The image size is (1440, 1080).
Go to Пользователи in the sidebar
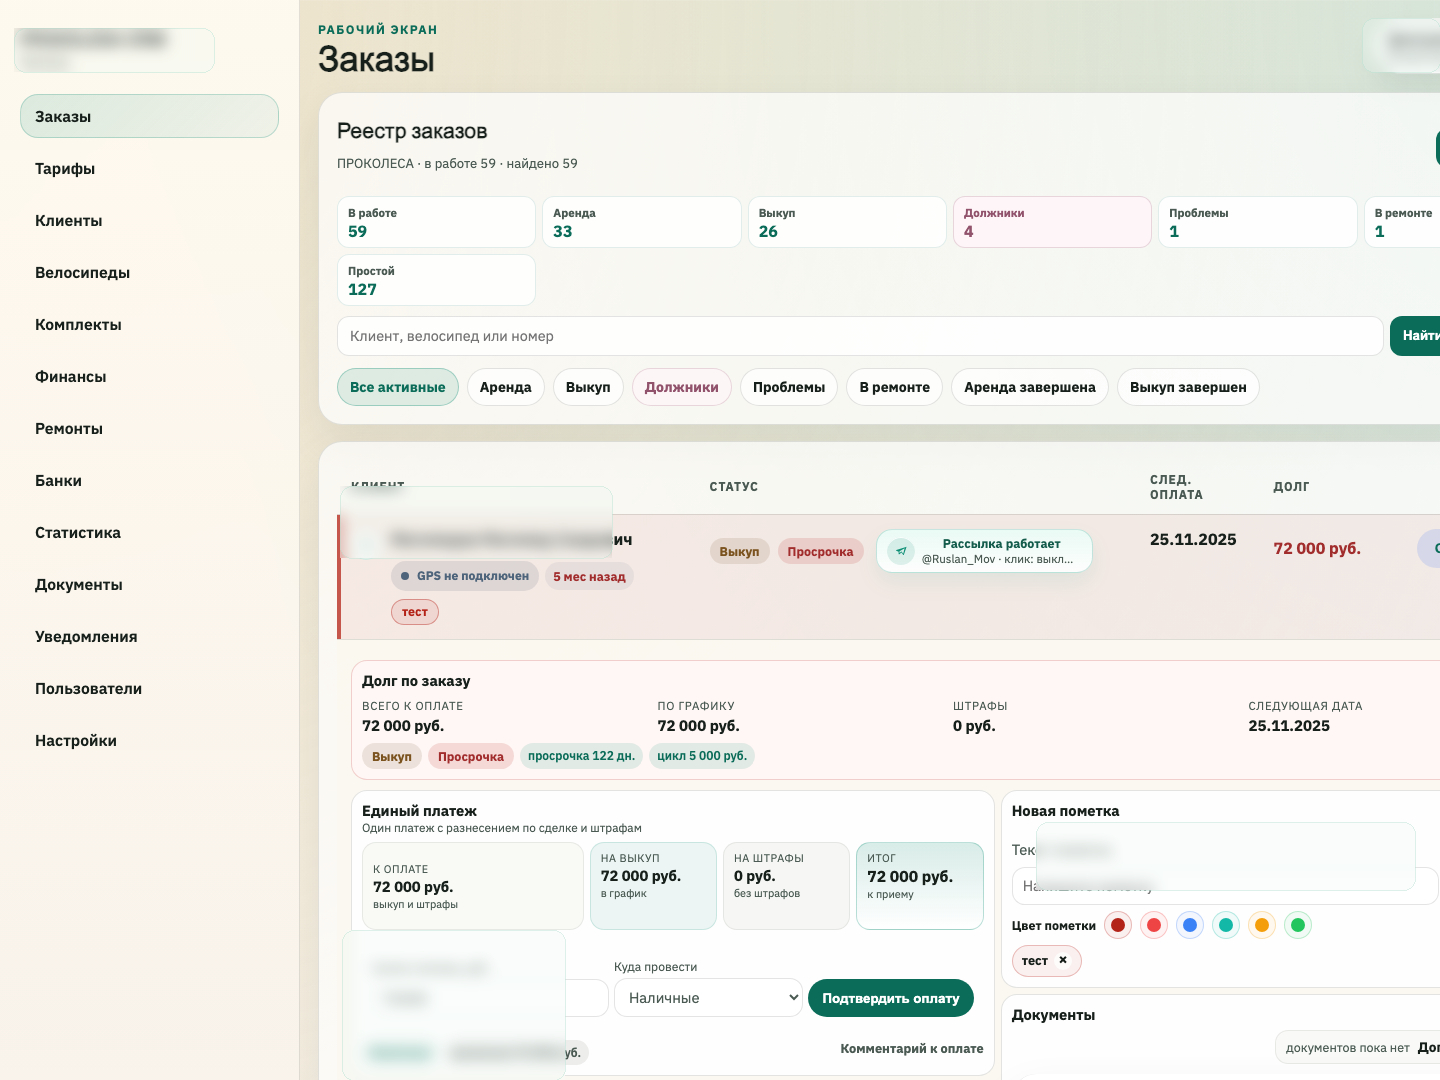pyautogui.click(x=149, y=688)
